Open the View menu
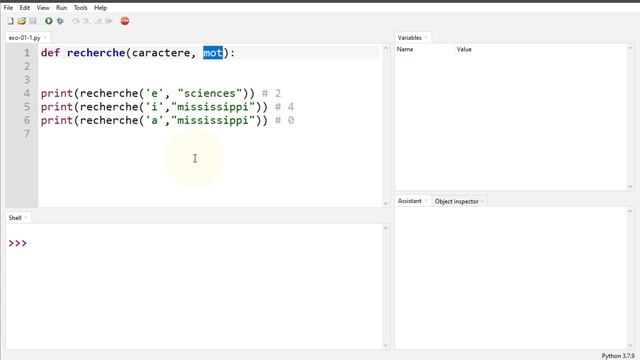640x360 pixels. coord(43,8)
